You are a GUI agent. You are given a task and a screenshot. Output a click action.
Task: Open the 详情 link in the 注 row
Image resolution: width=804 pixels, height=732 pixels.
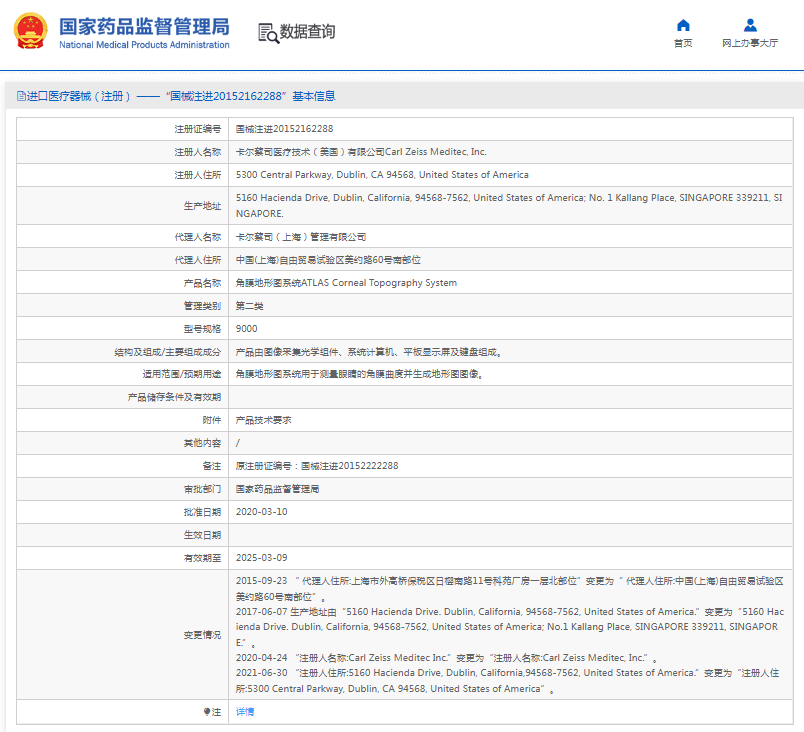[243, 711]
